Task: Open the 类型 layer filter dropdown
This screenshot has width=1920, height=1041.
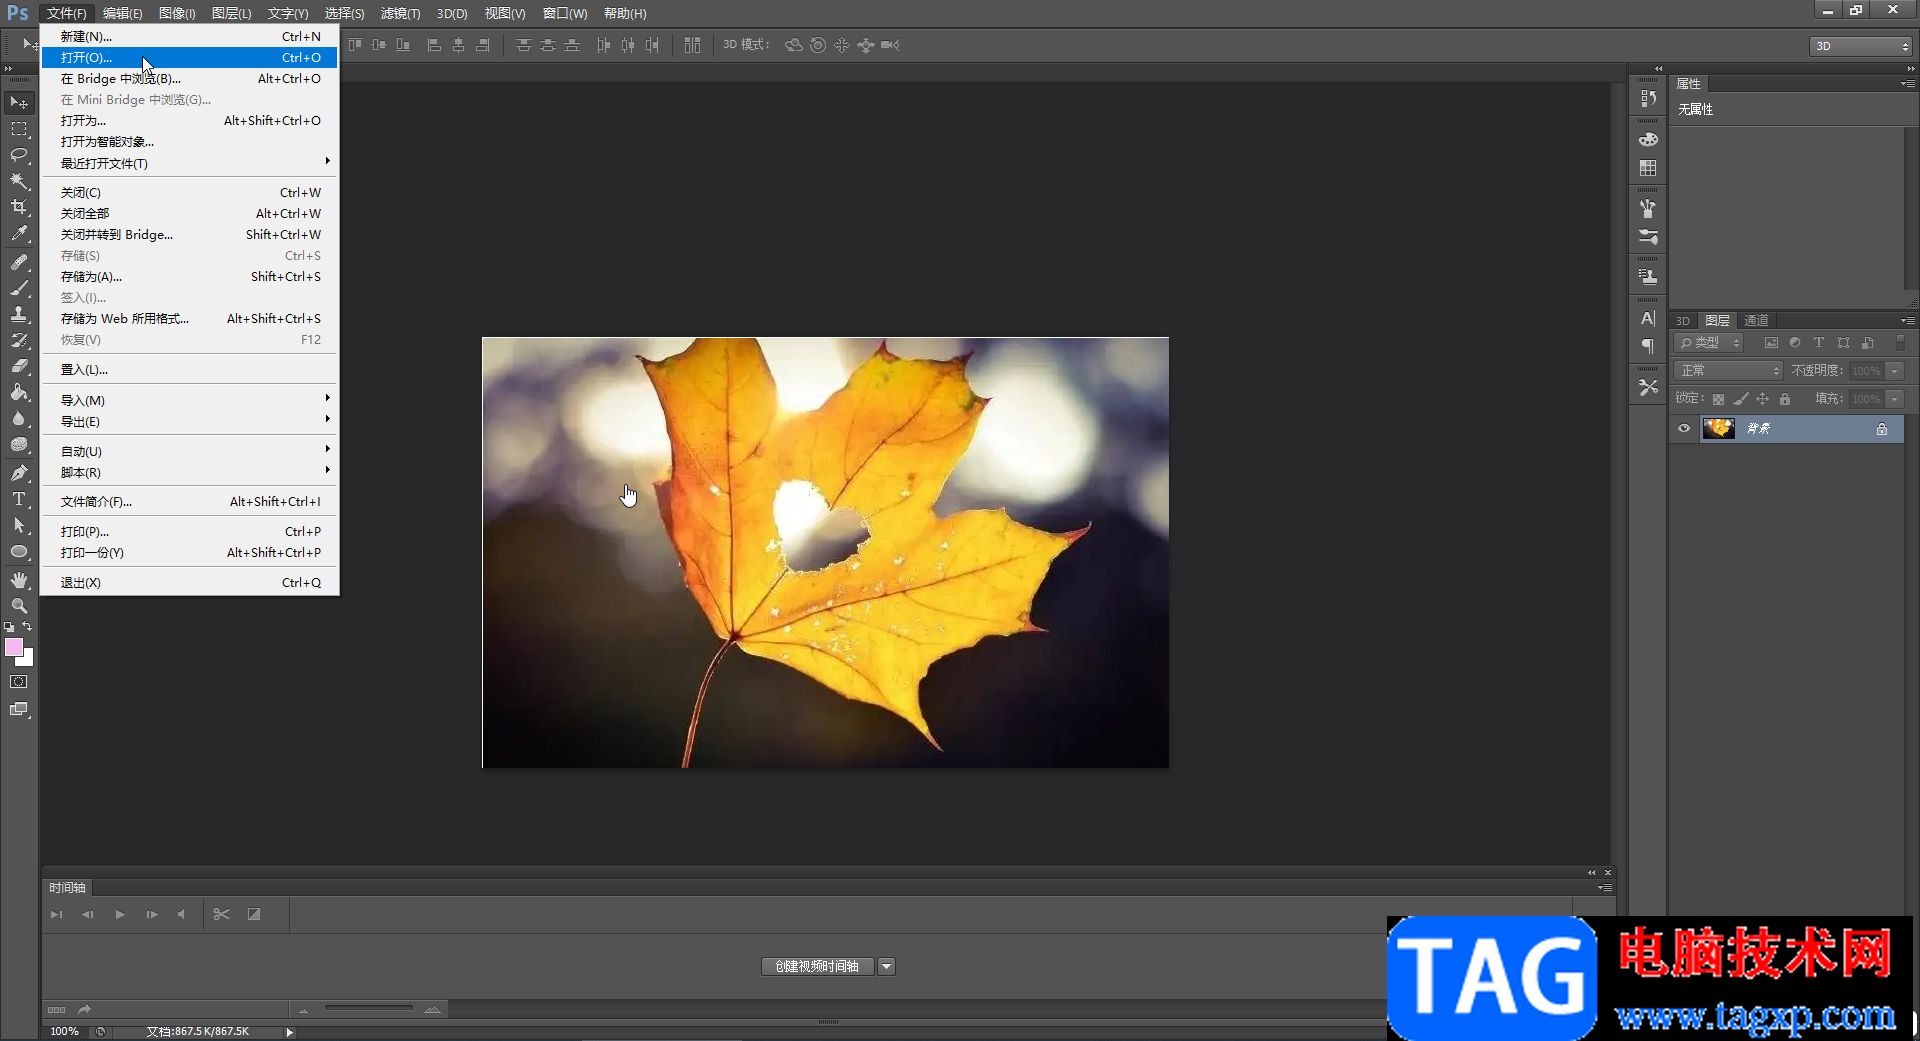Action: [x=1710, y=343]
